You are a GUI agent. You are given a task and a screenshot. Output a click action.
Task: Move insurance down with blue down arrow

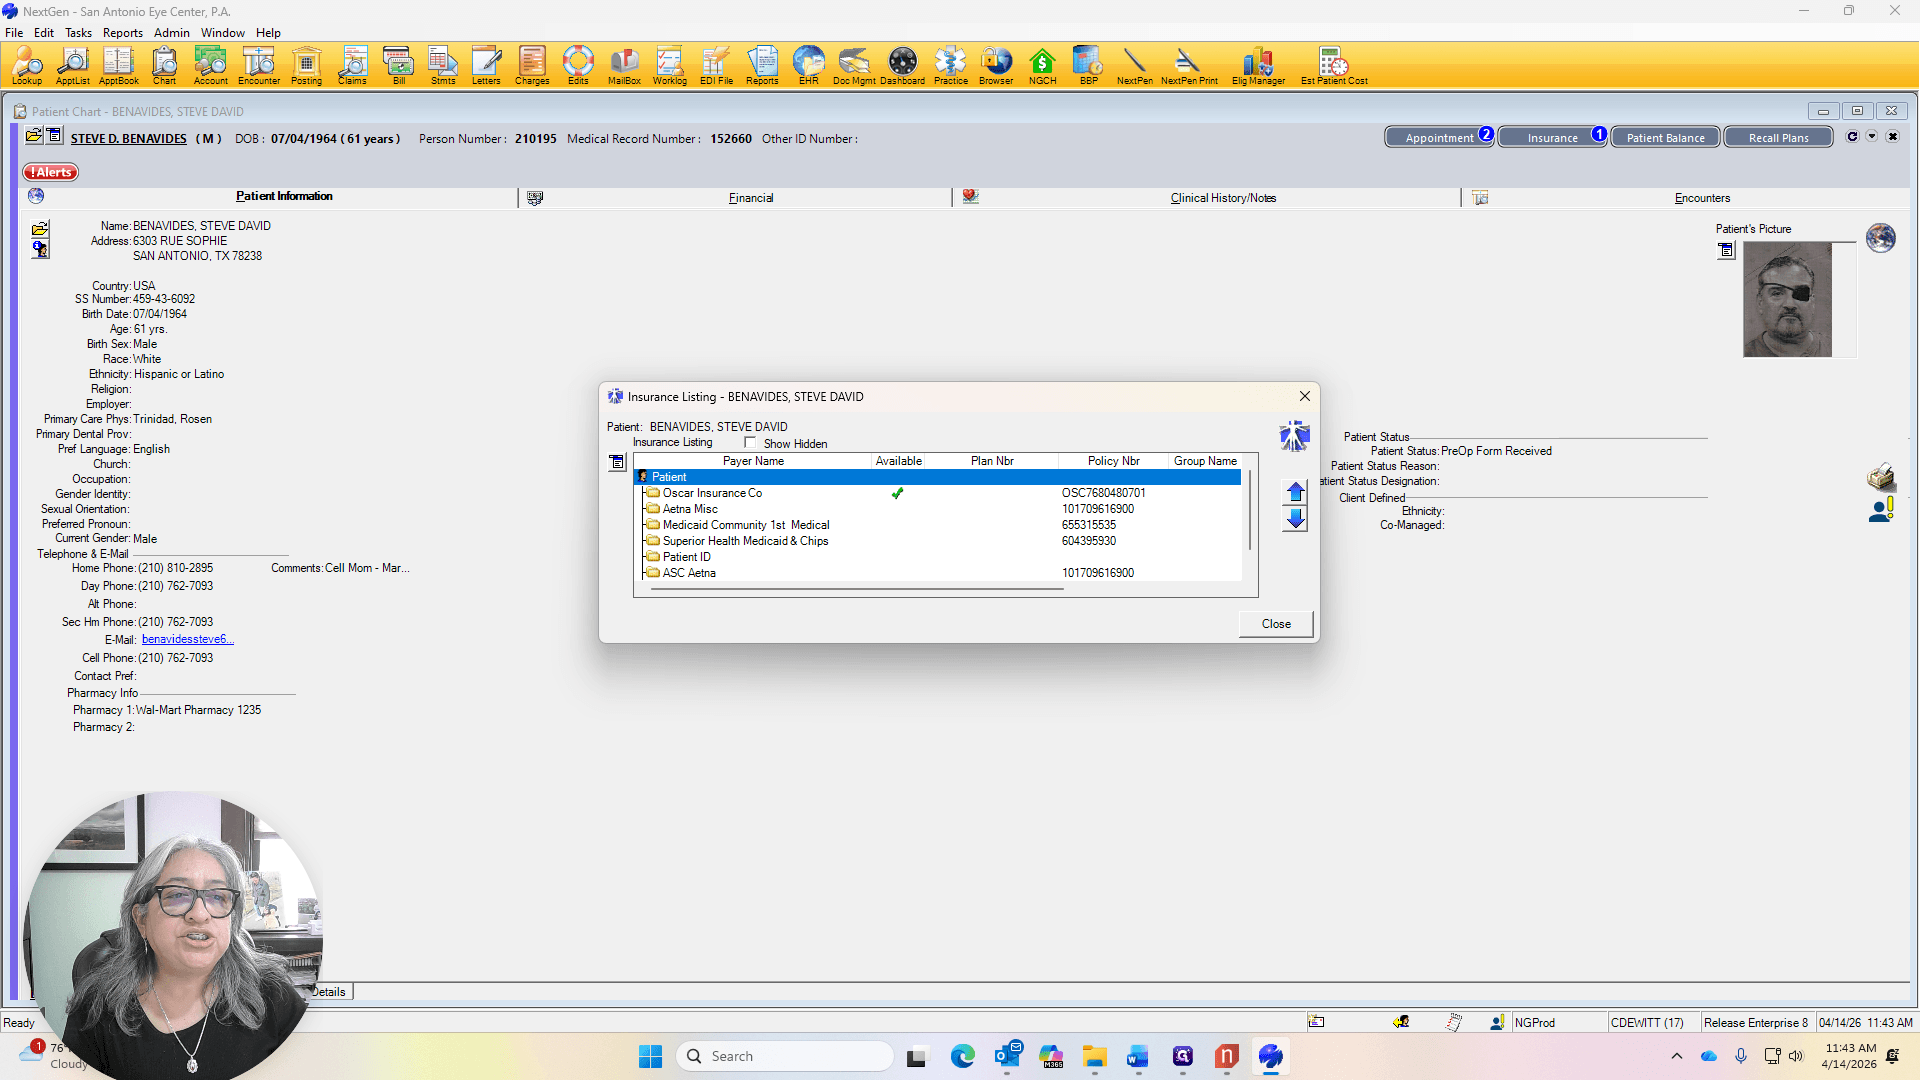click(1295, 519)
